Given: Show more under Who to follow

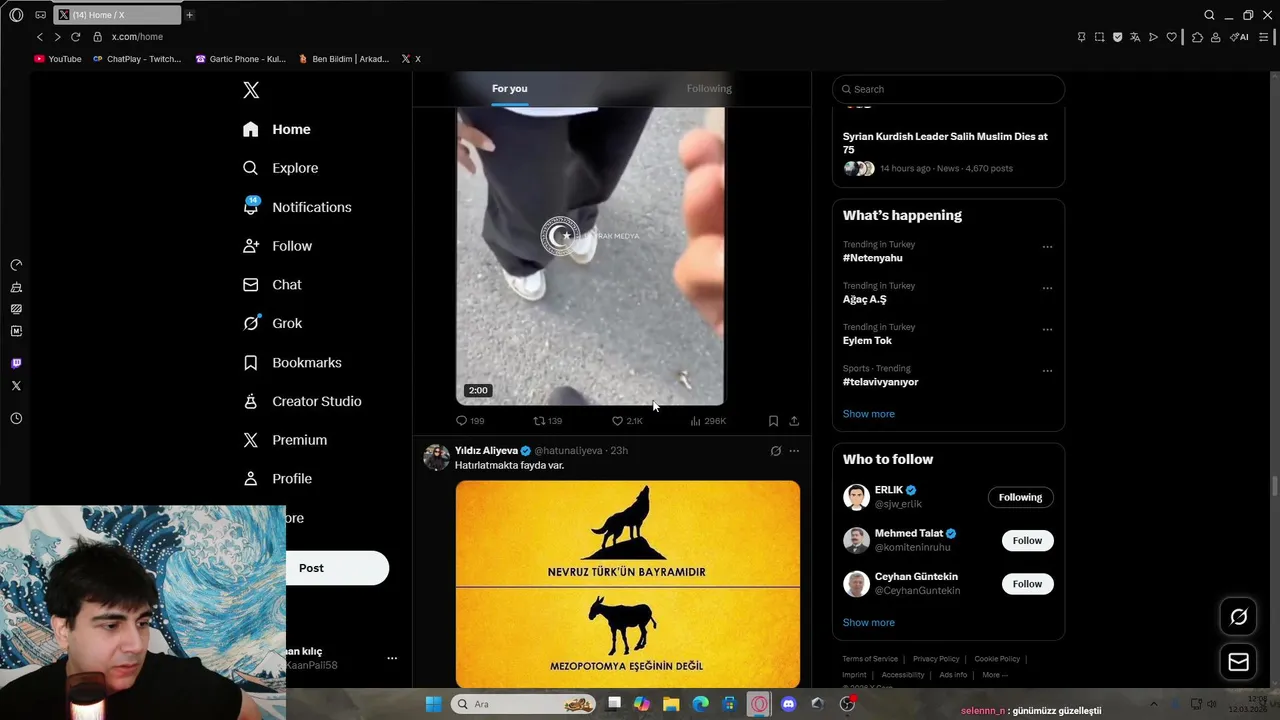Looking at the screenshot, I should point(868,622).
